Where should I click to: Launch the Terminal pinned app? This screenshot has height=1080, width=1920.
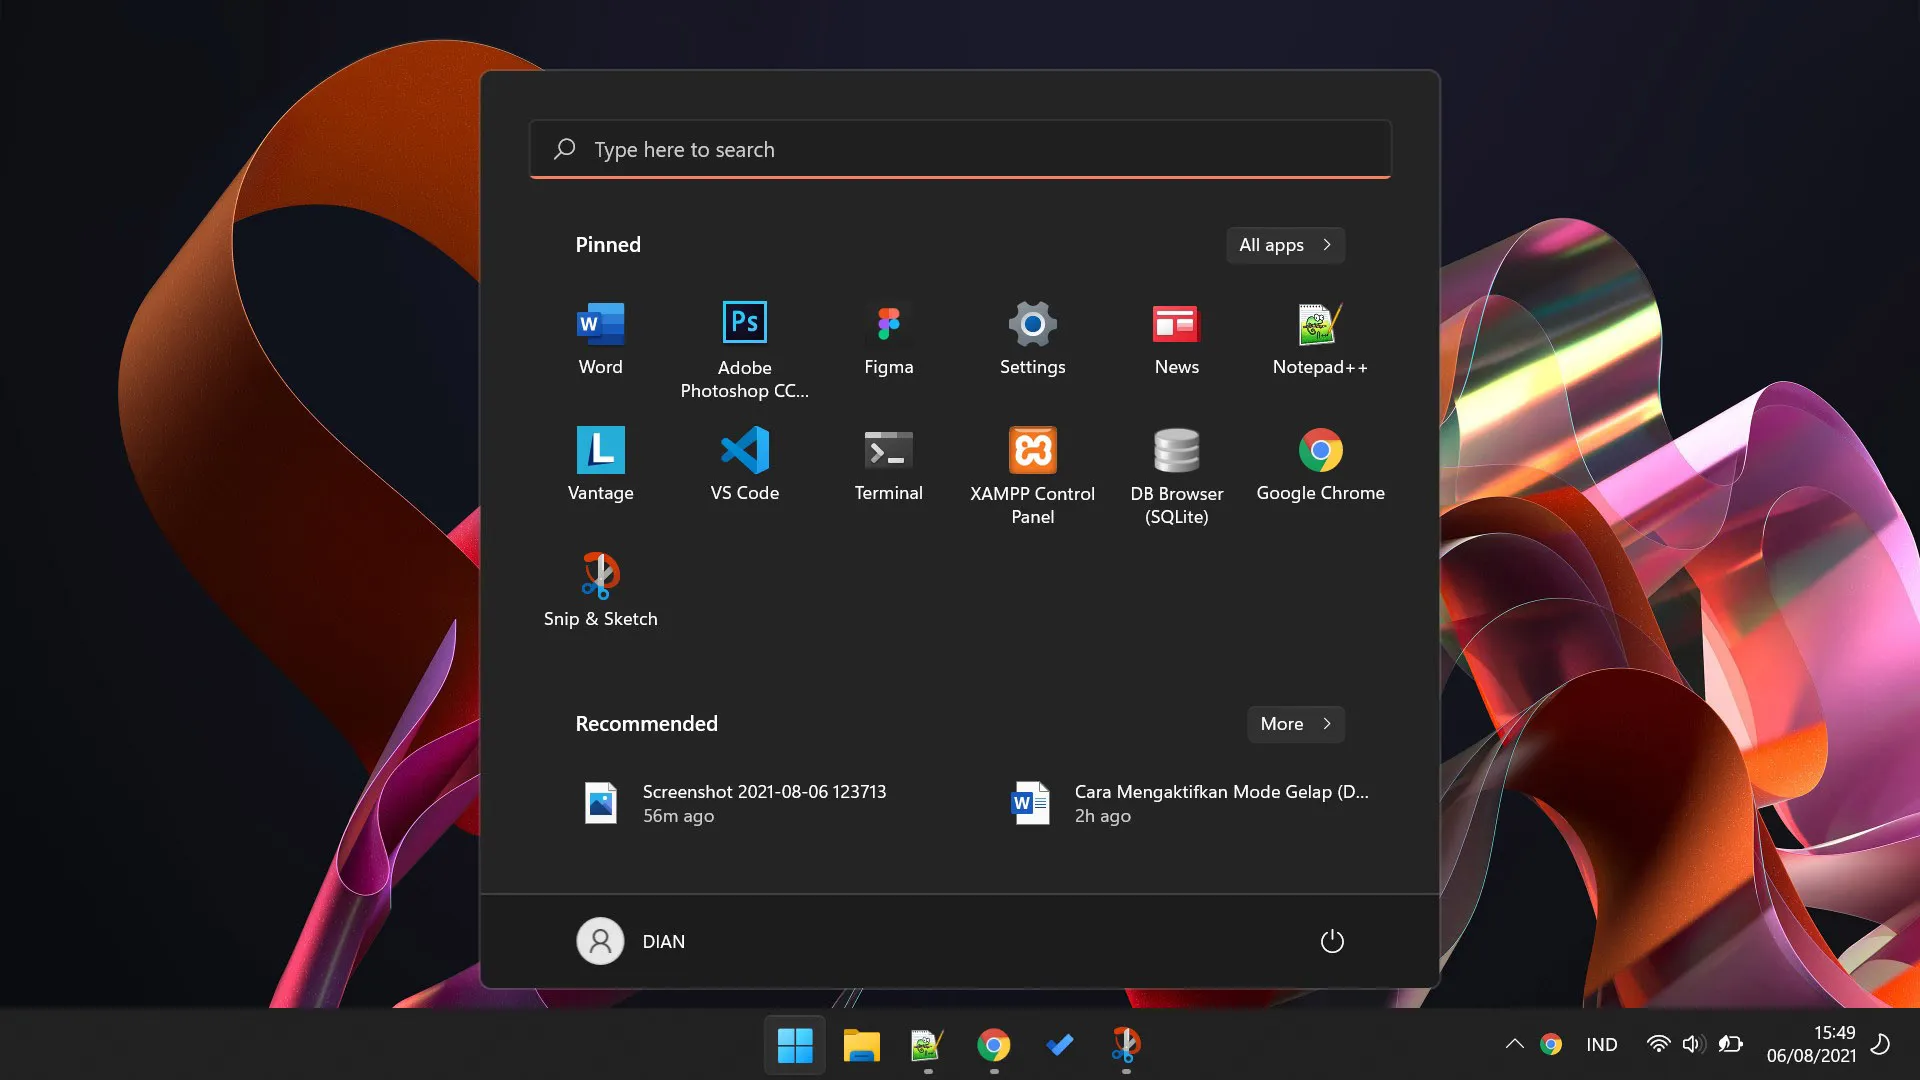point(888,463)
